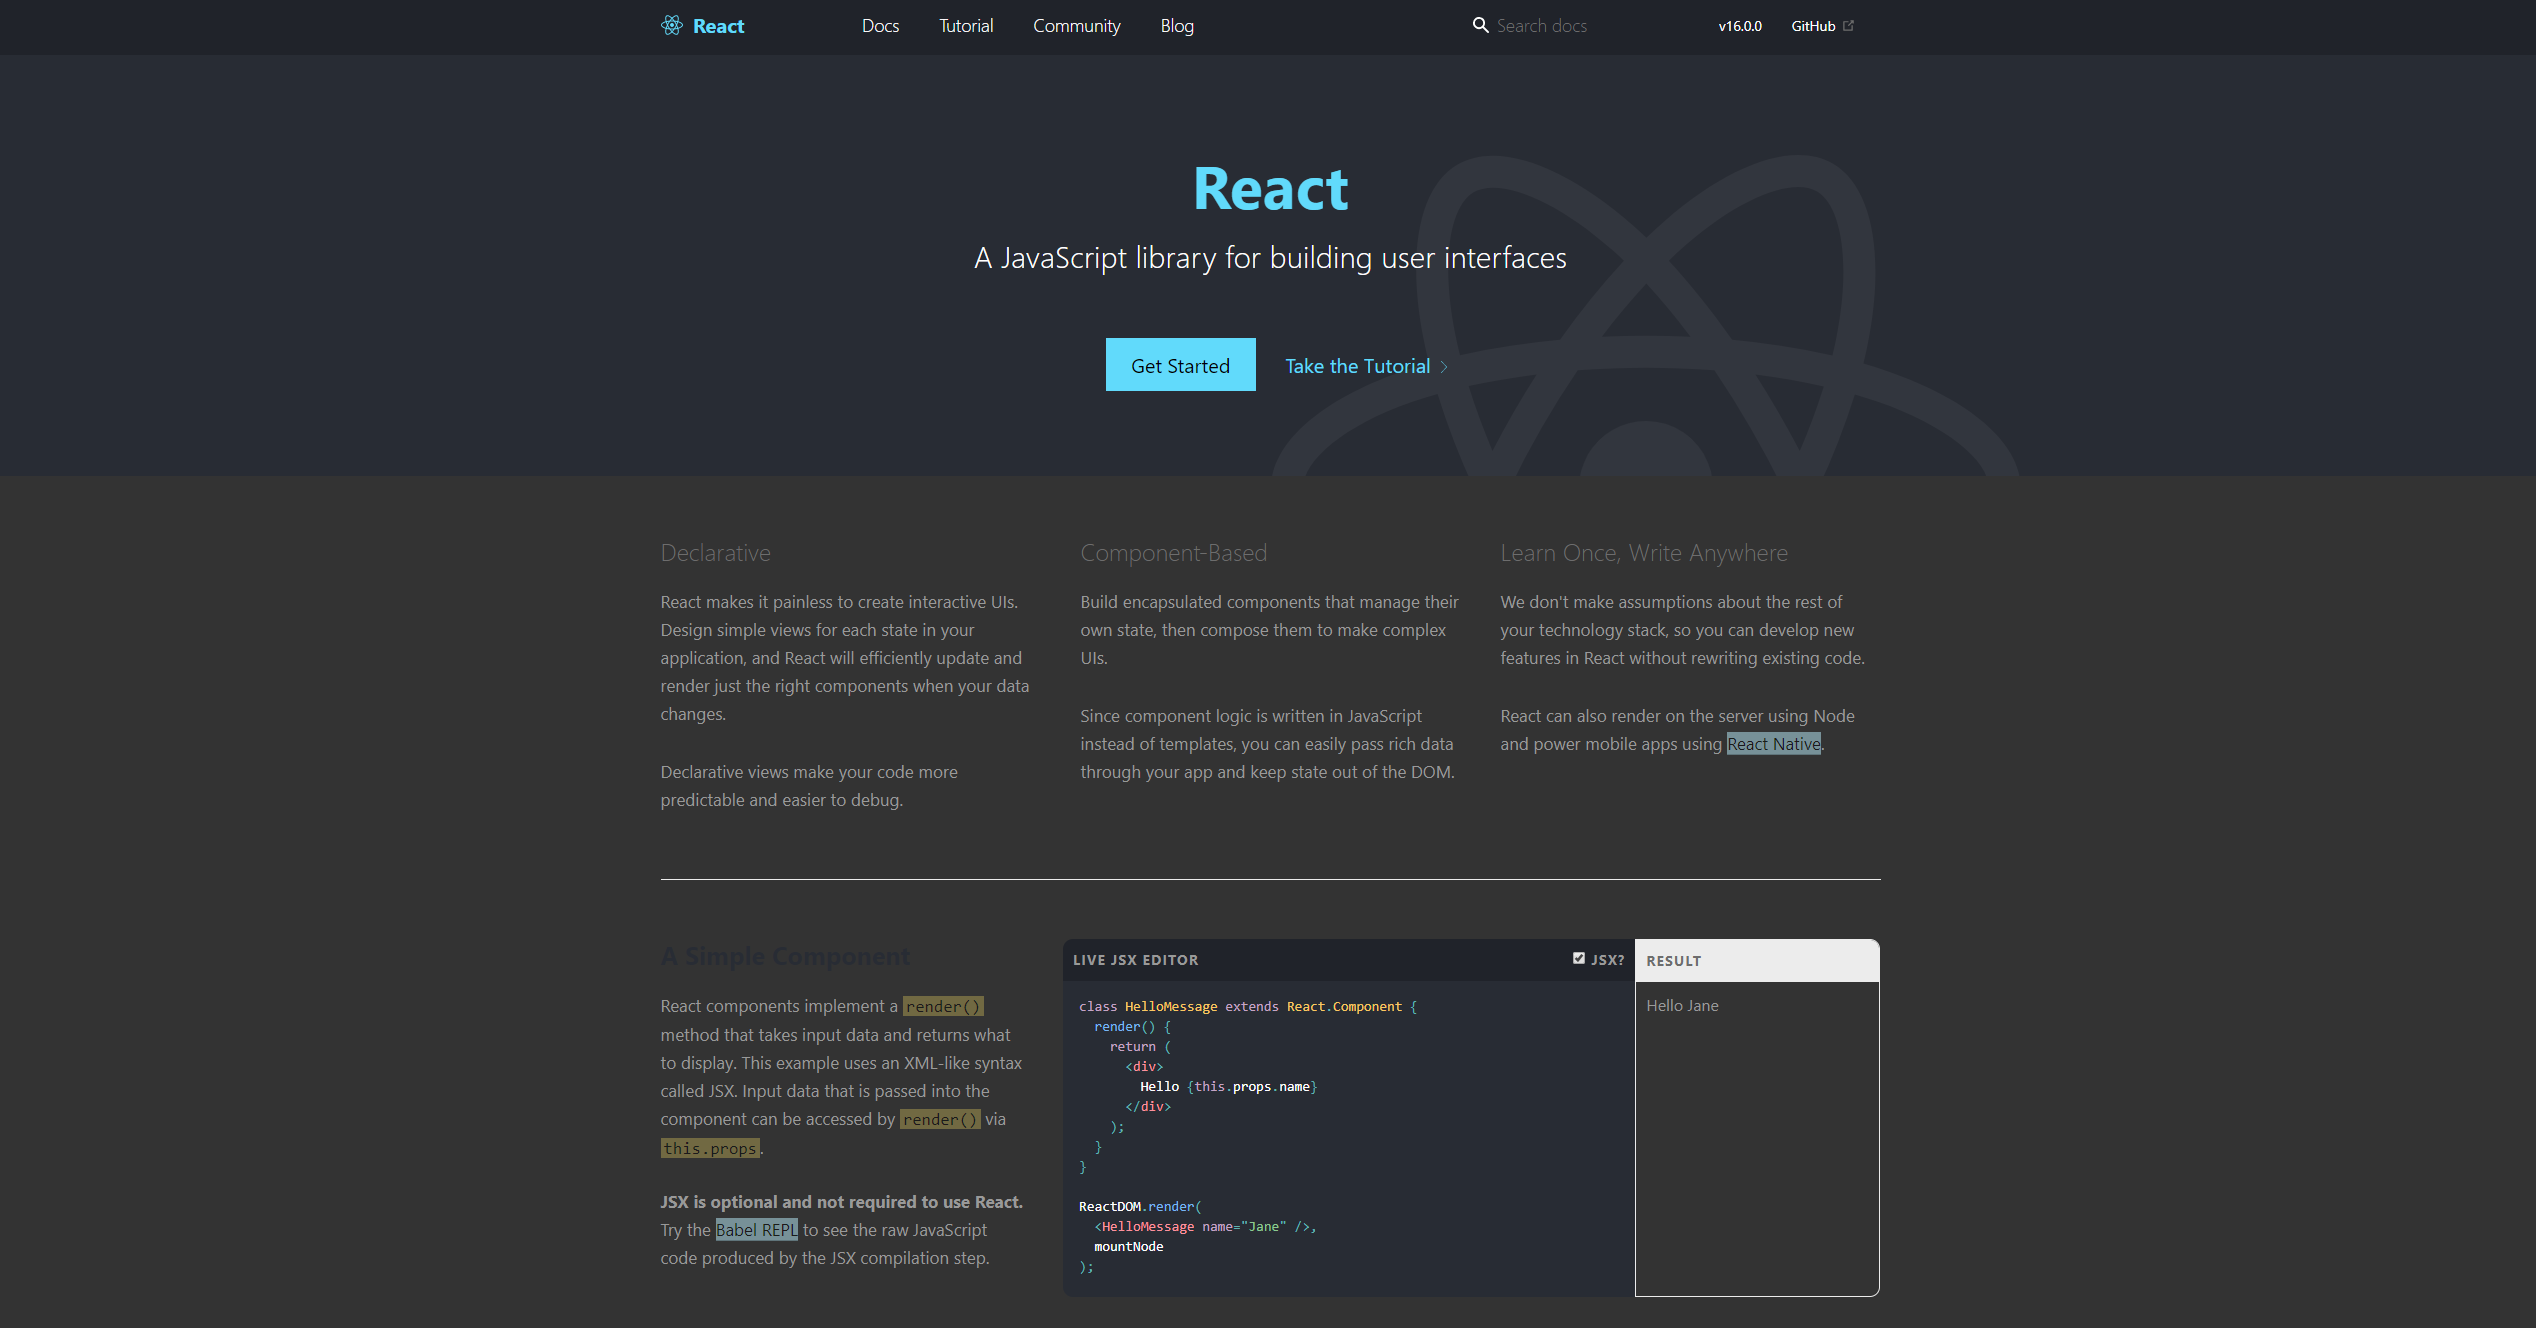This screenshot has height=1328, width=2536.
Task: Click the Learn Once, Write Anywhere heading
Action: (1644, 553)
